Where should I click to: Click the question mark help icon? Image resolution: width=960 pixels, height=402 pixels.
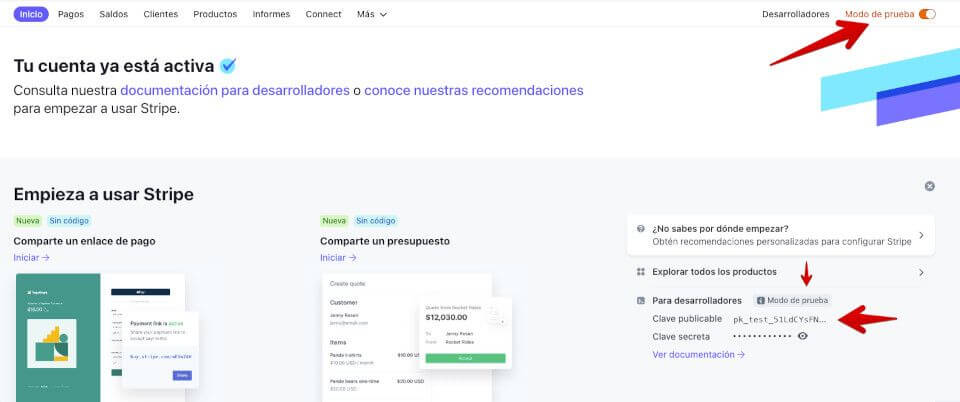(x=641, y=228)
